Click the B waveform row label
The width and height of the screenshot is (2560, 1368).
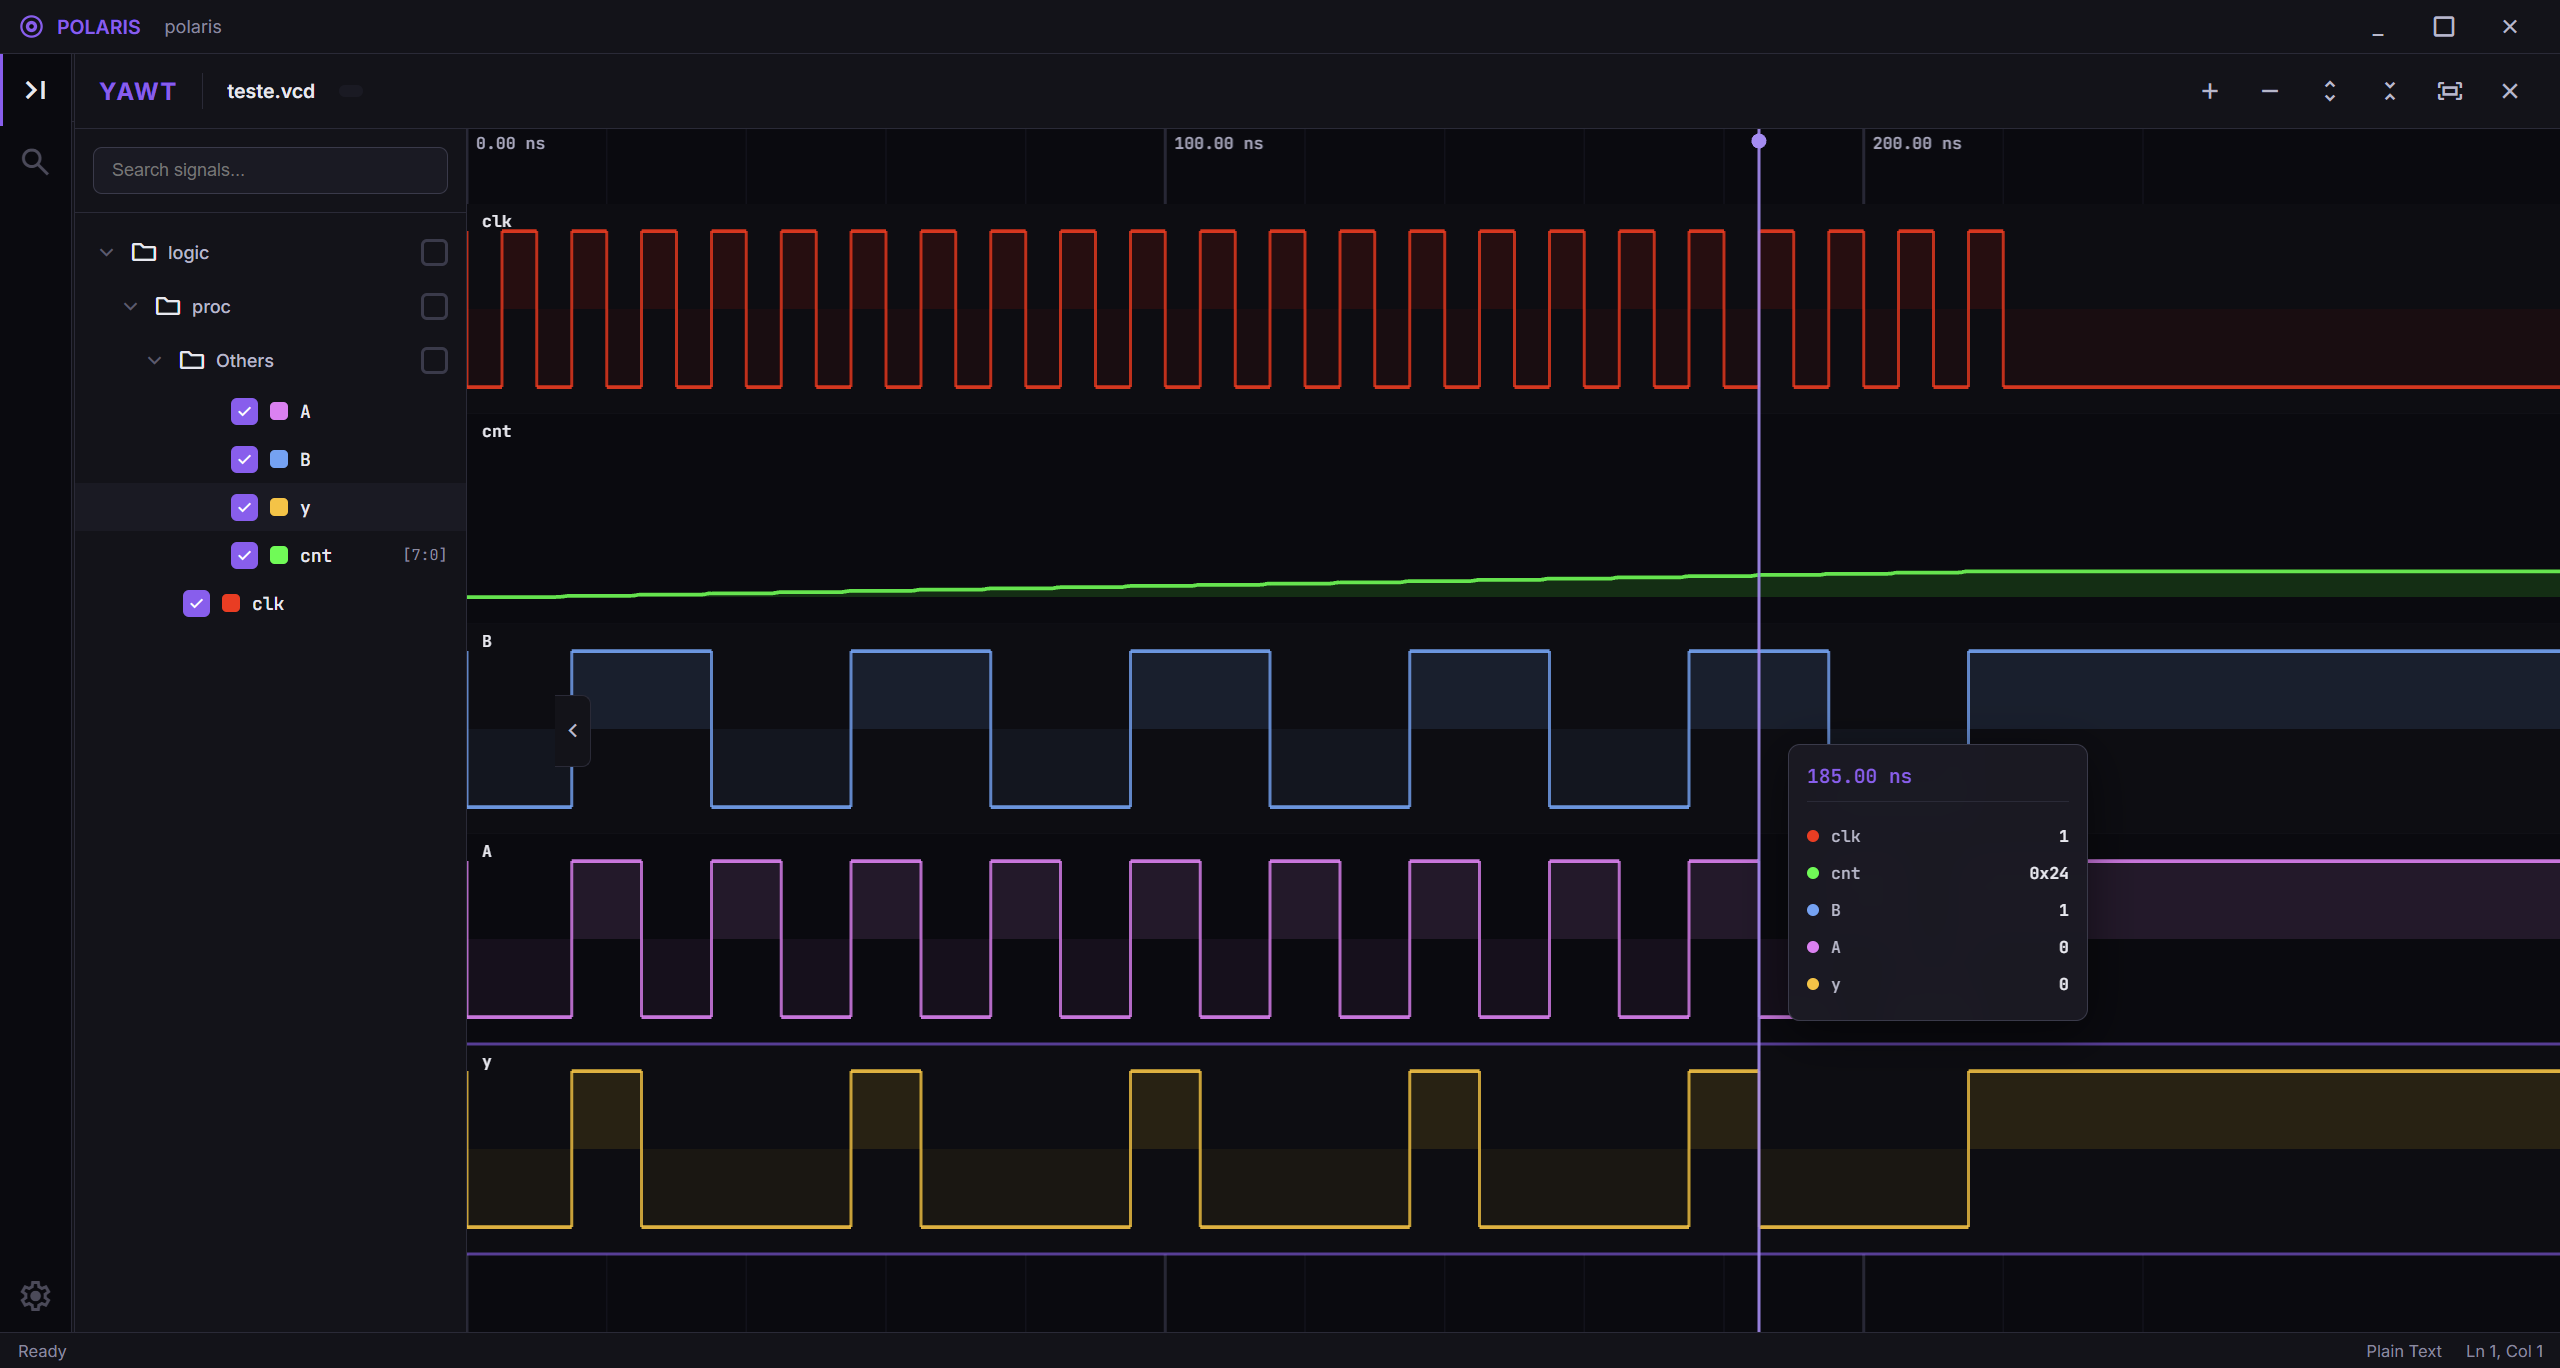coord(487,641)
